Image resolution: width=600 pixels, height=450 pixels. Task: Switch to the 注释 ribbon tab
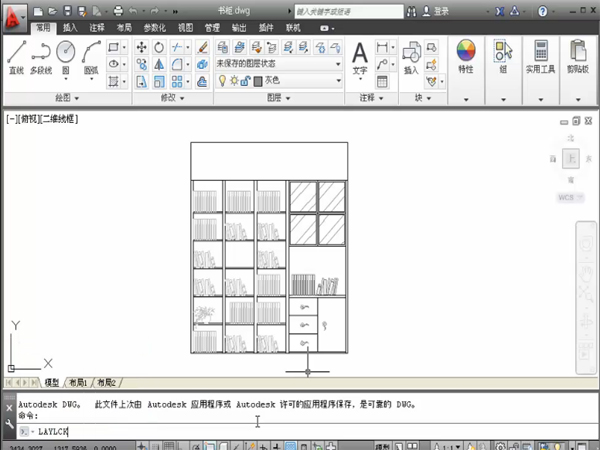97,28
